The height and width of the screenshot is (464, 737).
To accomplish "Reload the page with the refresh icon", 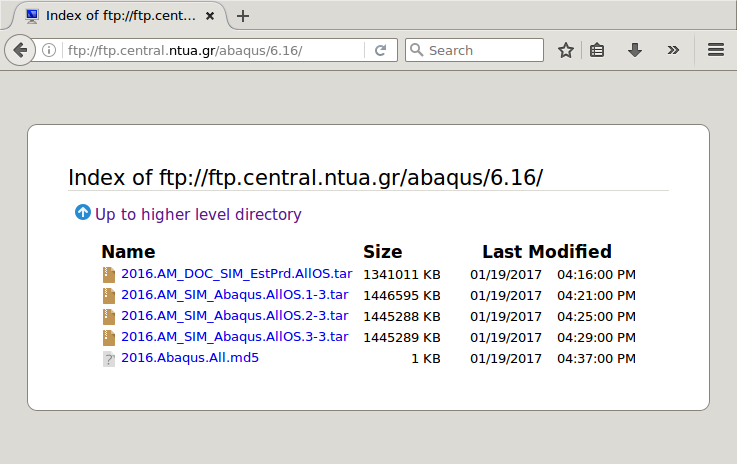I will pyautogui.click(x=381, y=50).
